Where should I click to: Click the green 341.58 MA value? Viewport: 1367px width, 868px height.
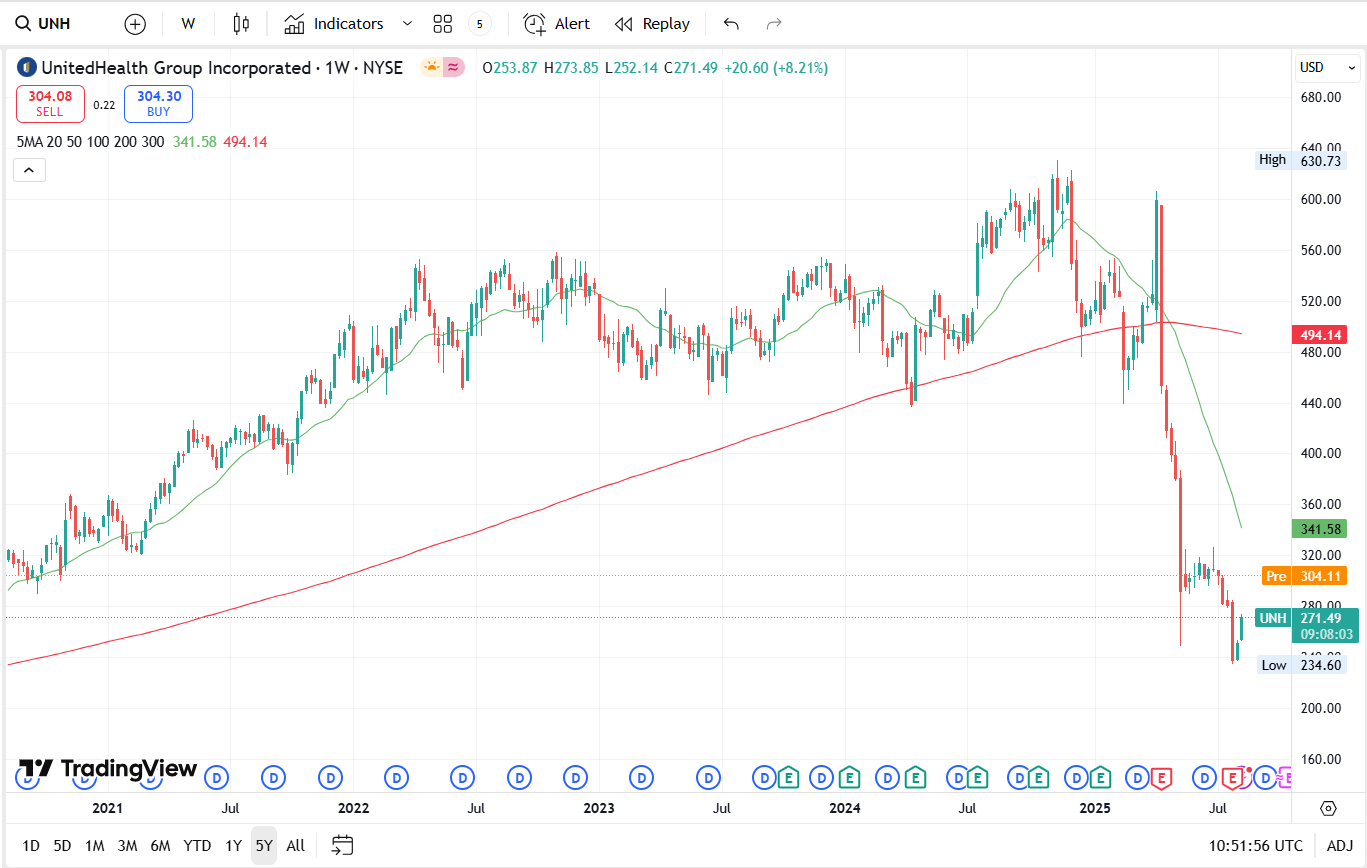[195, 142]
